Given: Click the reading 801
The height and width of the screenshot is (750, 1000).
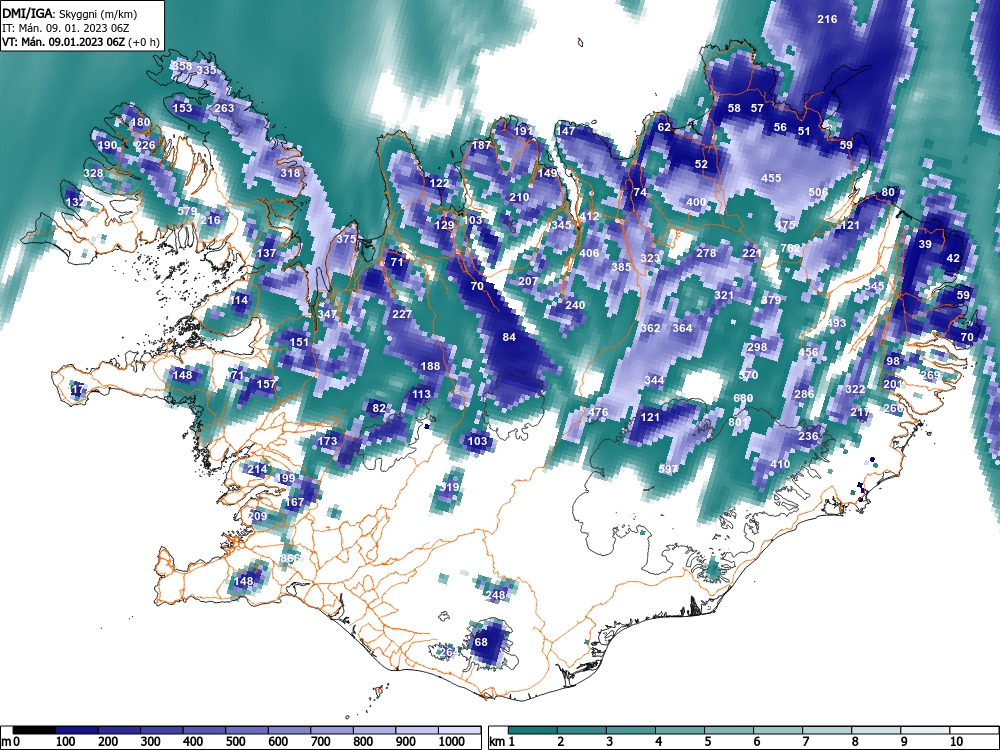Looking at the screenshot, I should [x=738, y=422].
